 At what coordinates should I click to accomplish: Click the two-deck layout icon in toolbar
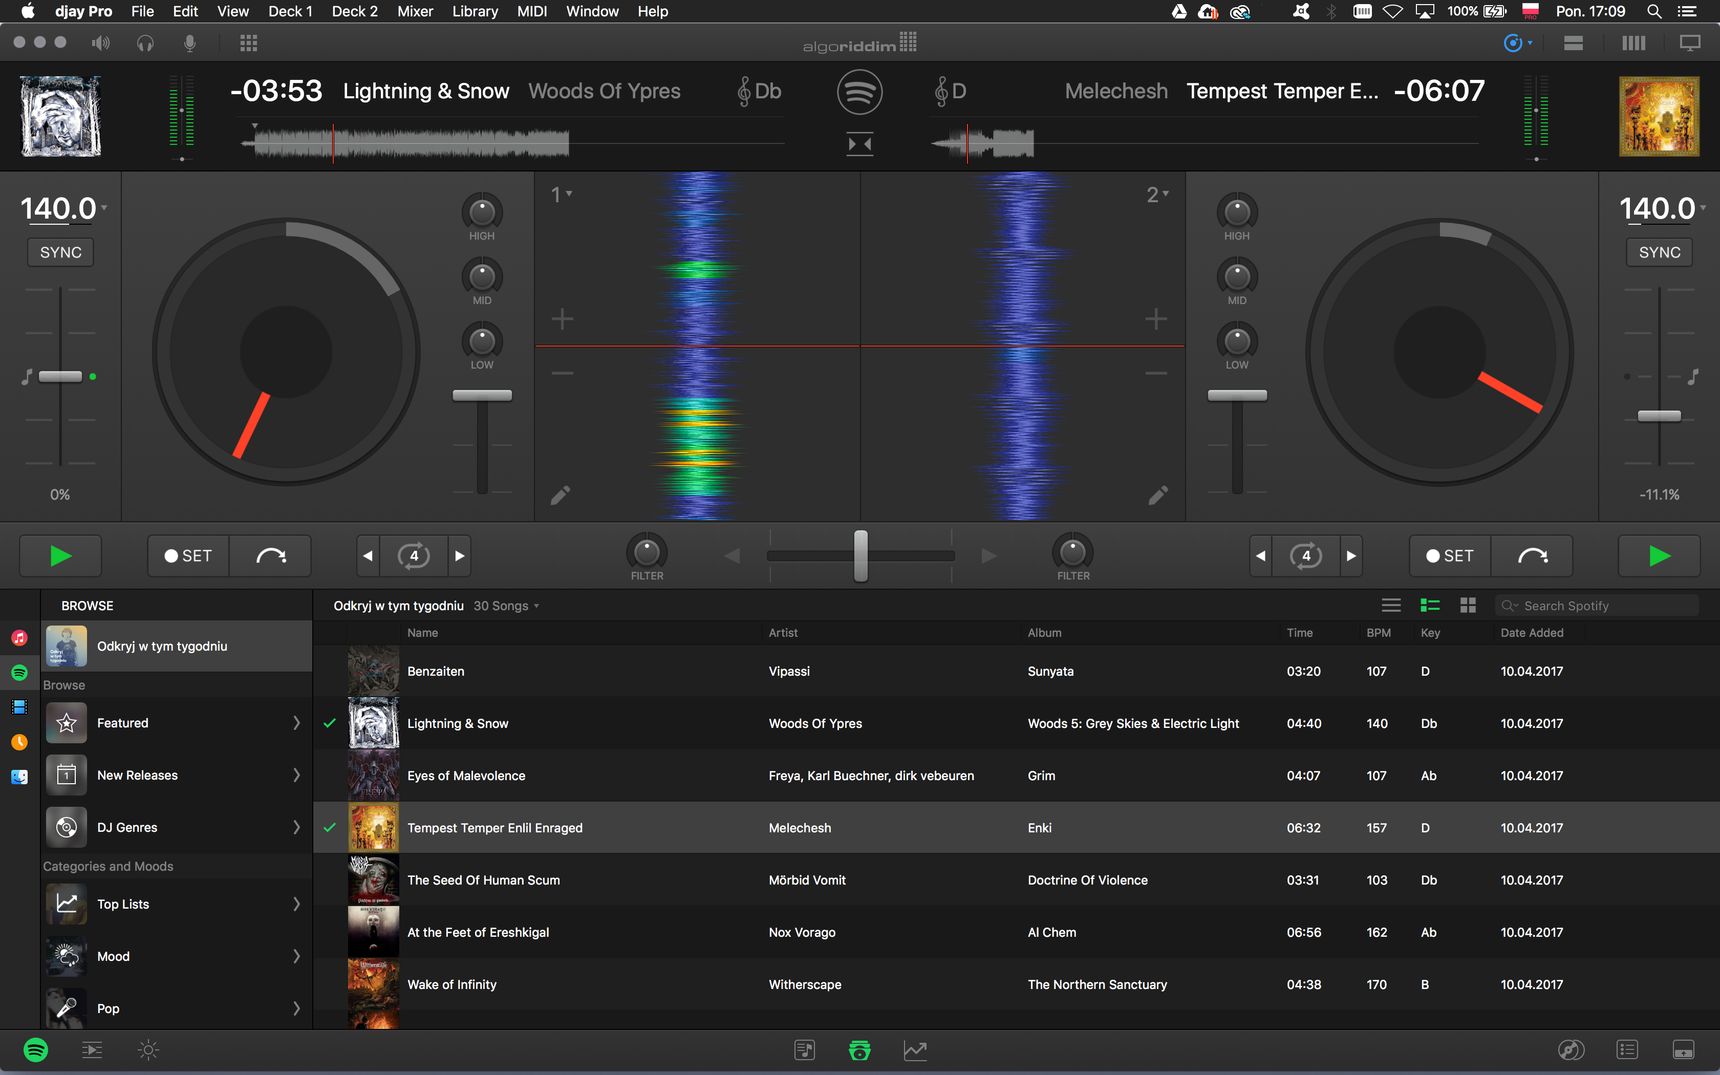click(x=1573, y=43)
